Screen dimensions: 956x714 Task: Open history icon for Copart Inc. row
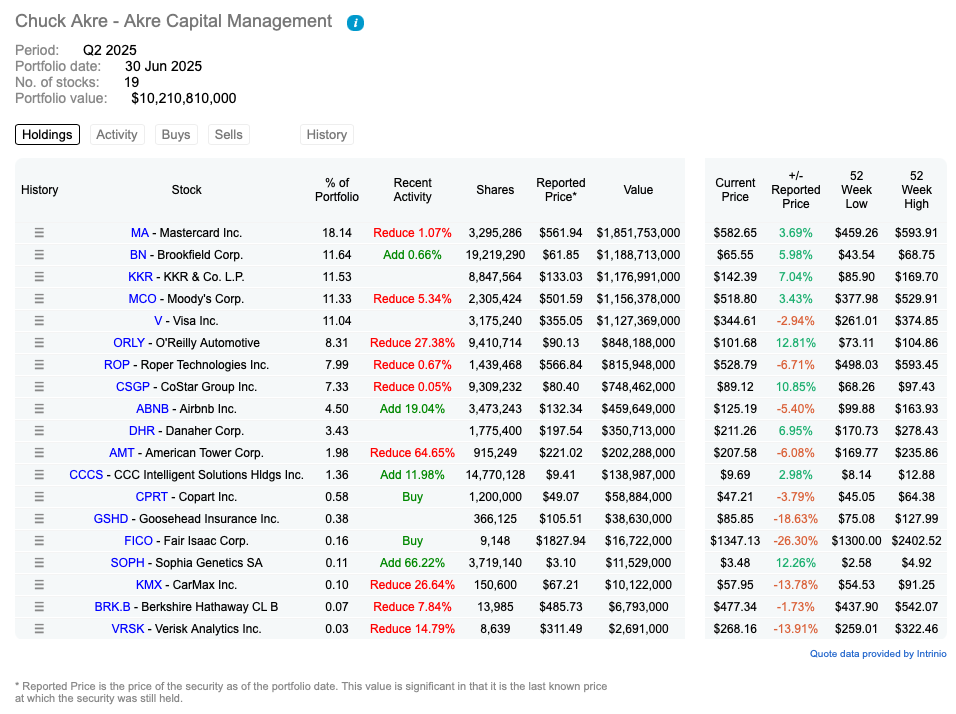(39, 497)
